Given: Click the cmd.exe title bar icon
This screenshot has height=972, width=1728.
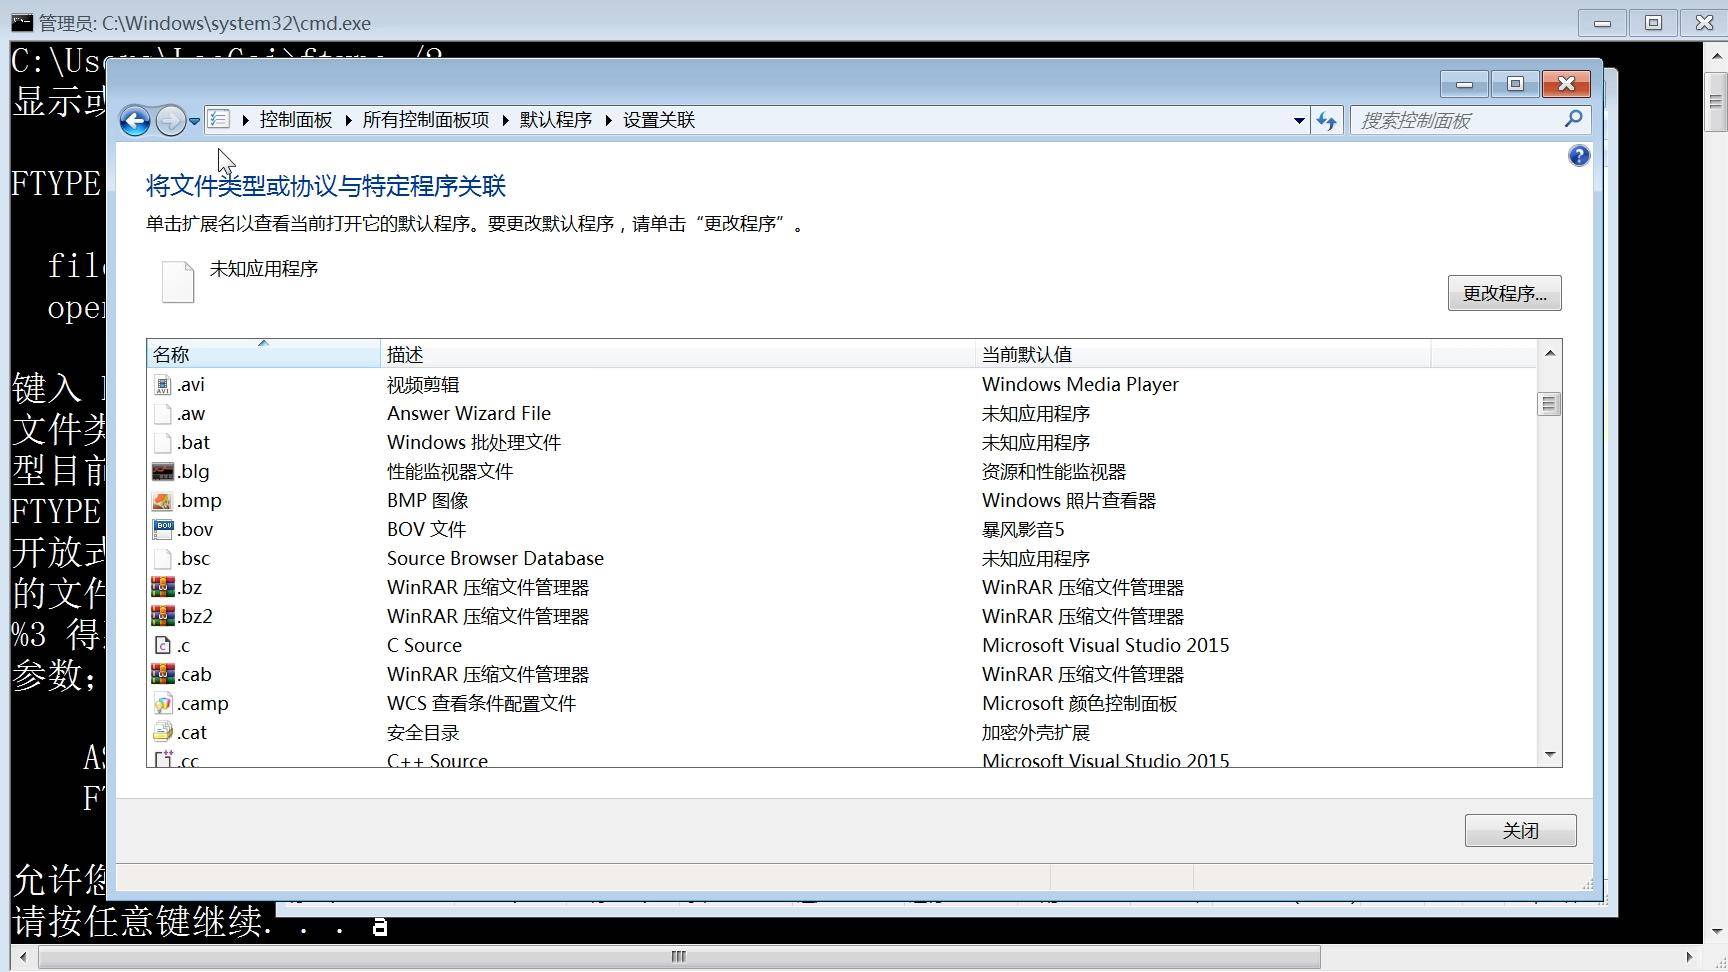Looking at the screenshot, I should (x=22, y=22).
